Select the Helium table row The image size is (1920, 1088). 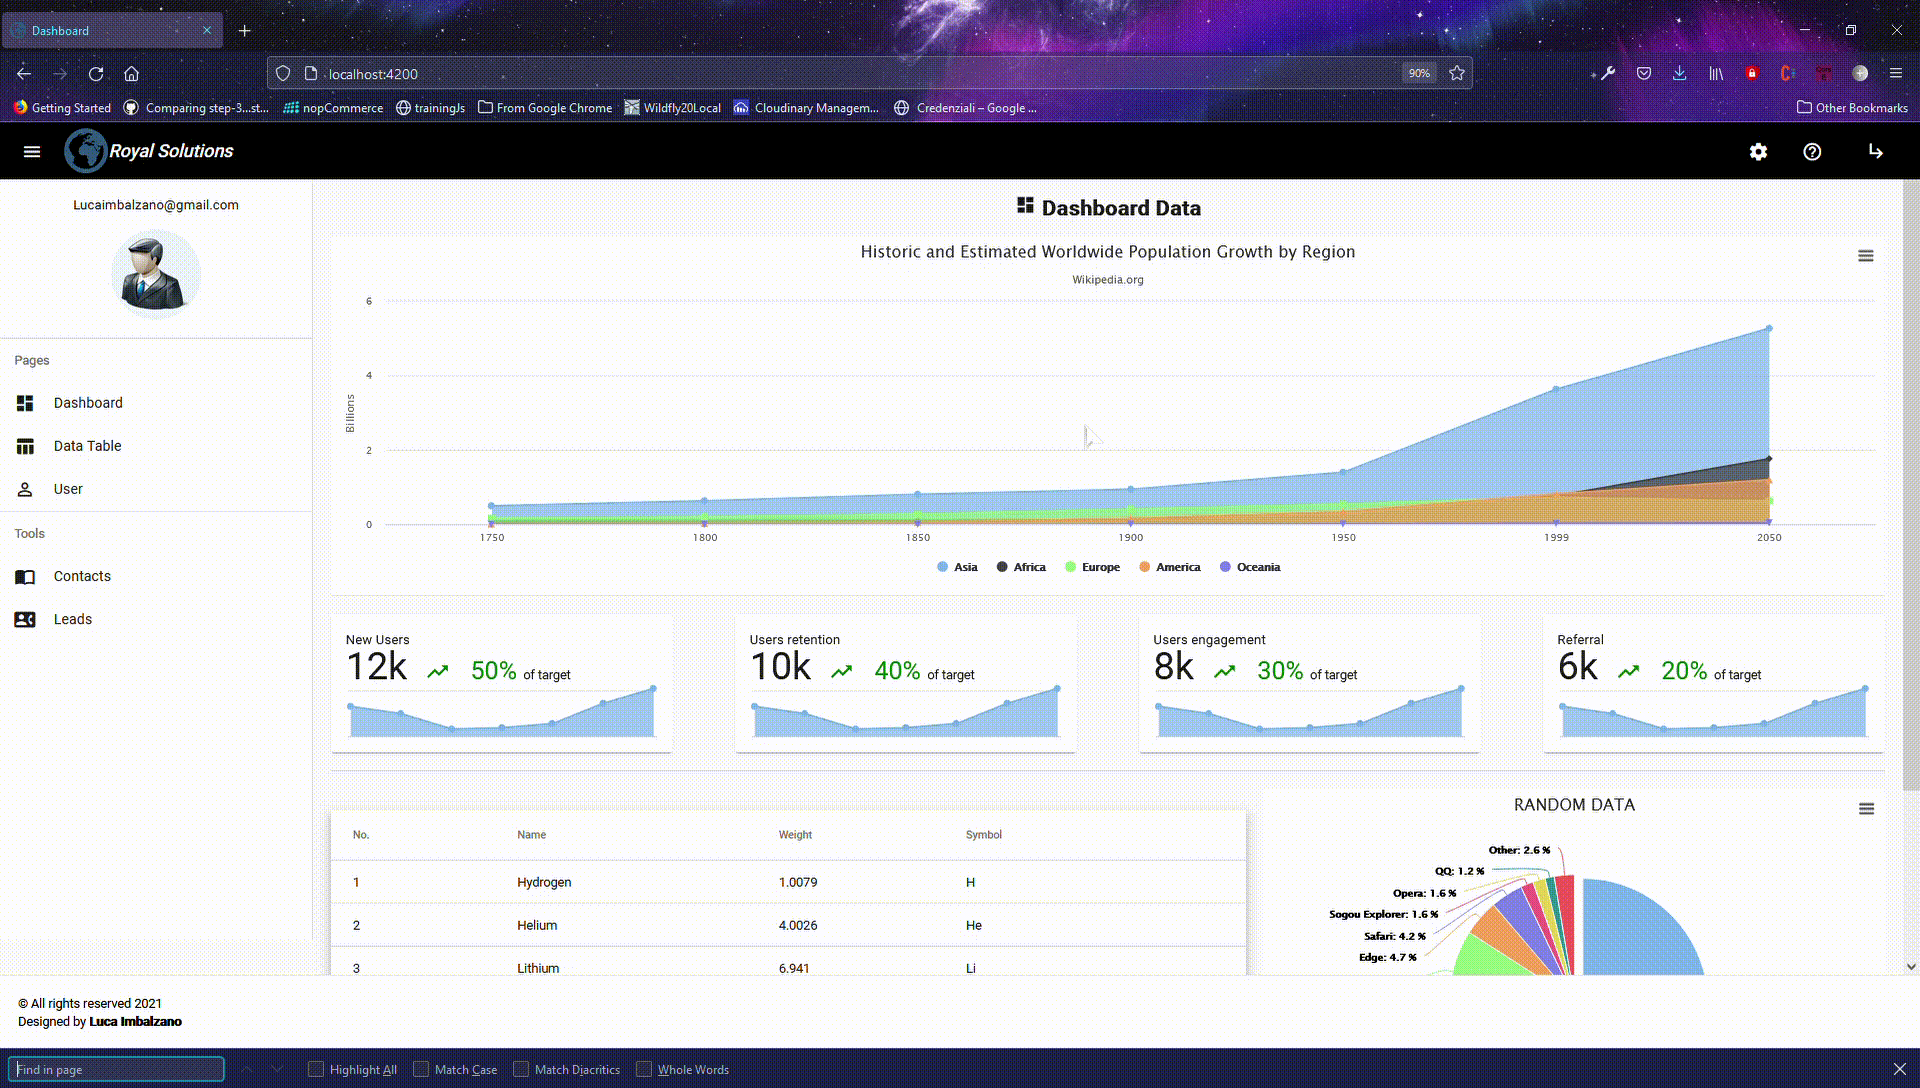pyautogui.click(x=788, y=925)
